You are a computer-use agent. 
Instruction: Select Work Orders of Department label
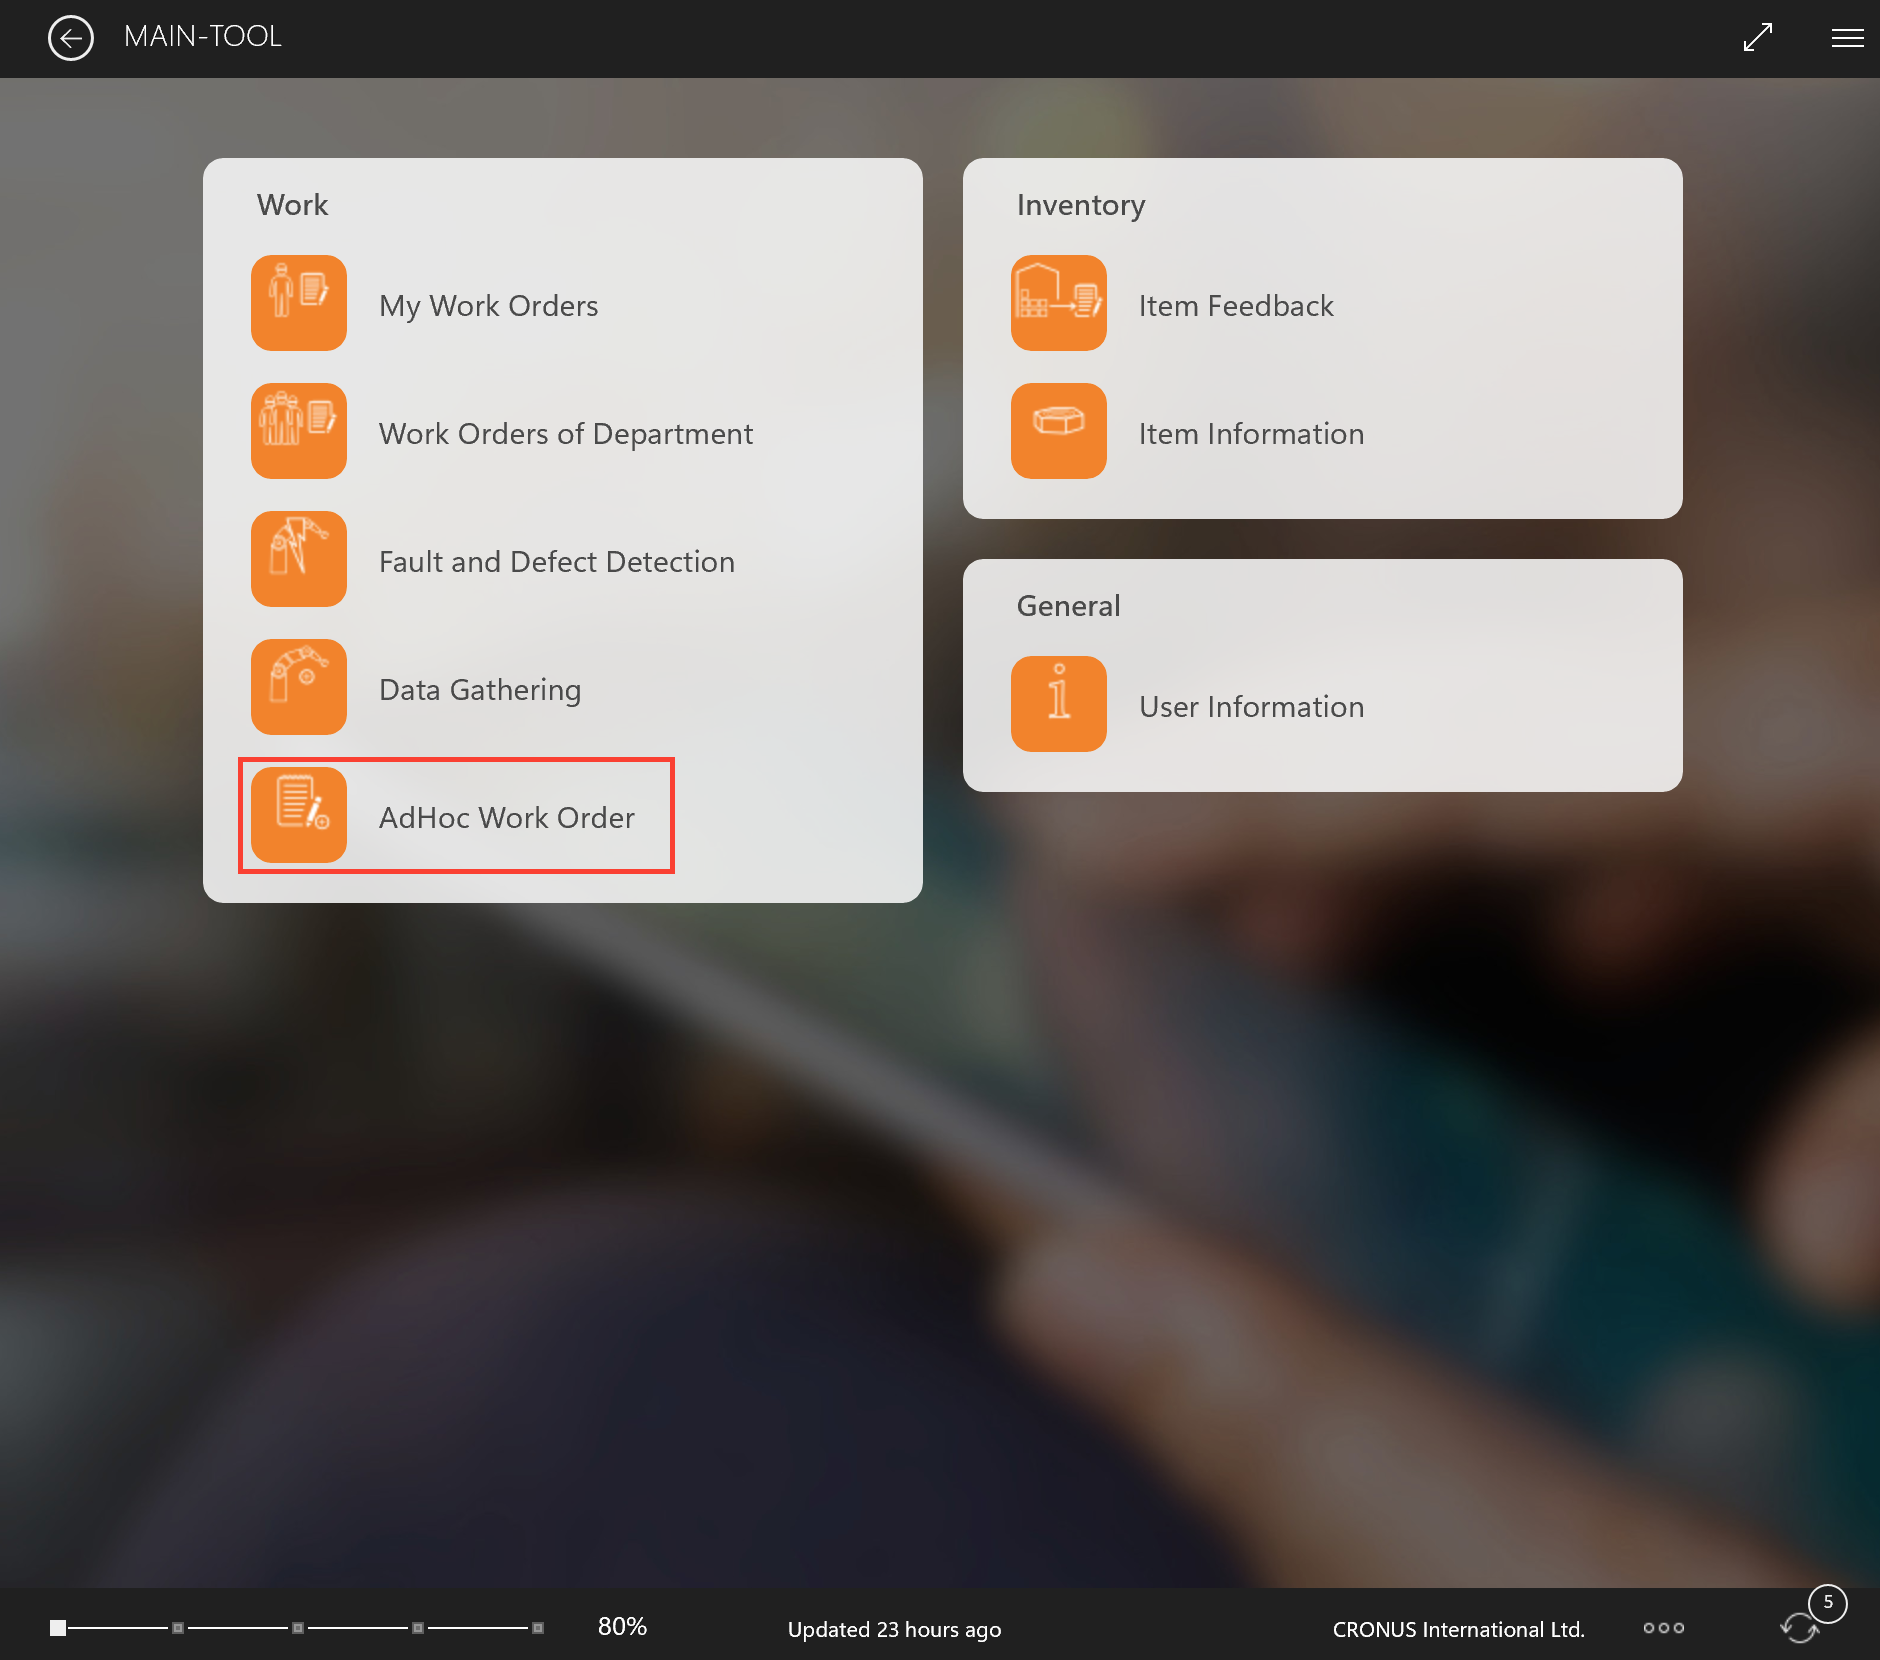[566, 434]
